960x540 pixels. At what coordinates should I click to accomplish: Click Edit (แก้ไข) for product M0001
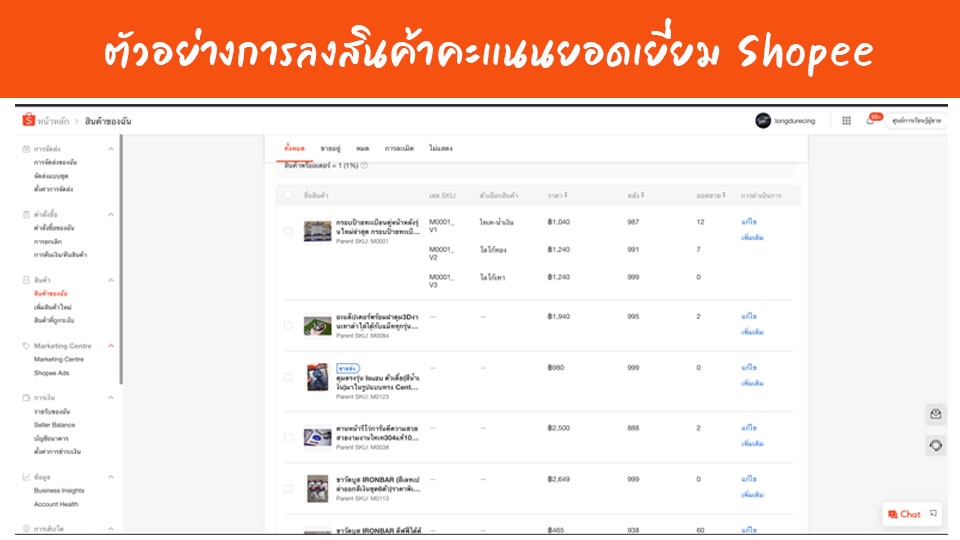click(x=749, y=222)
